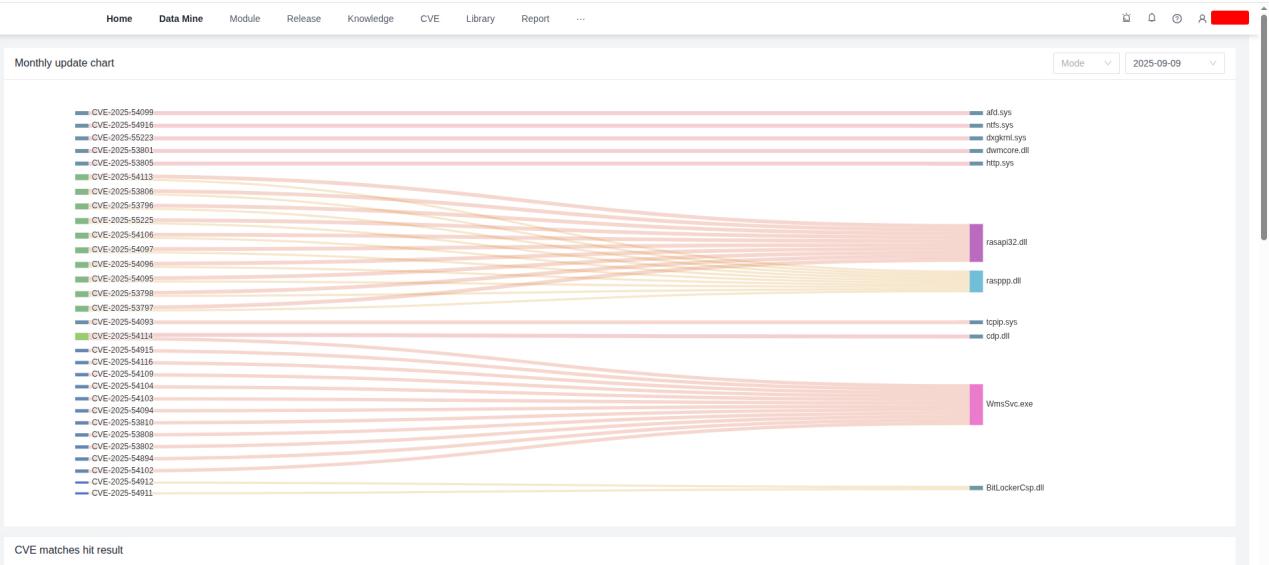Navigate to the Report page

[x=535, y=18]
